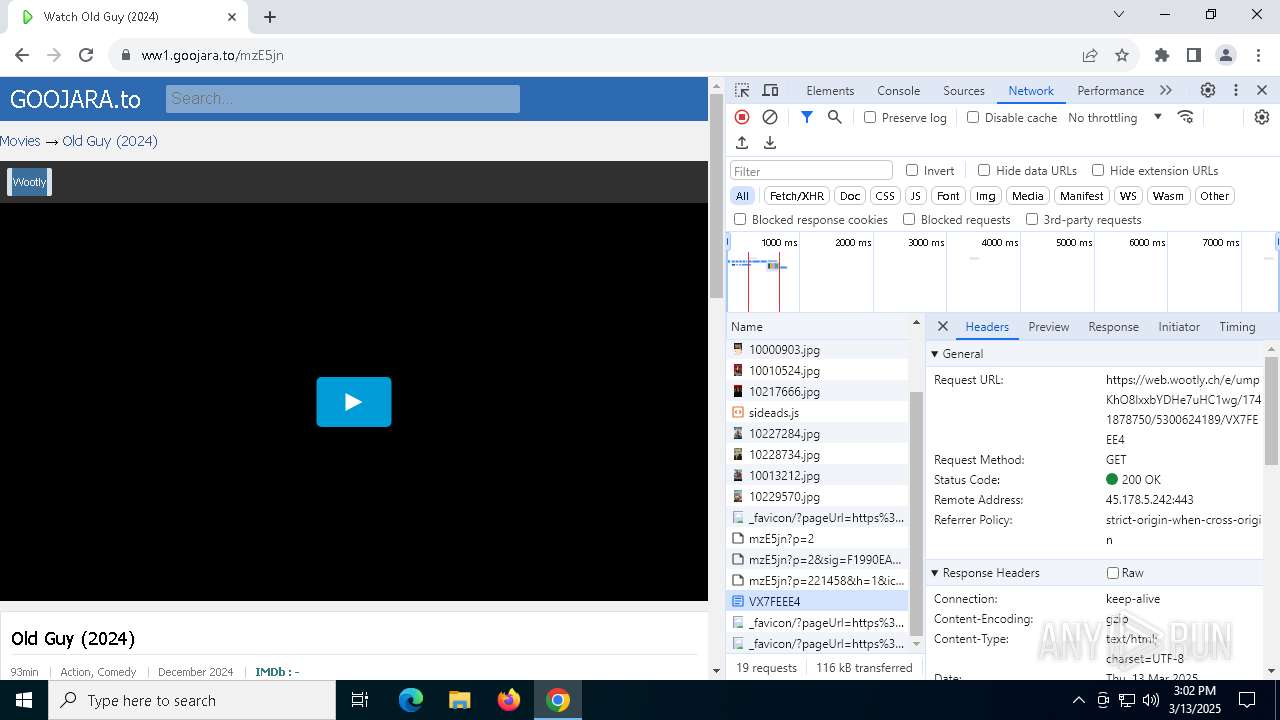Check the Invert filter checkbox

click(x=912, y=170)
